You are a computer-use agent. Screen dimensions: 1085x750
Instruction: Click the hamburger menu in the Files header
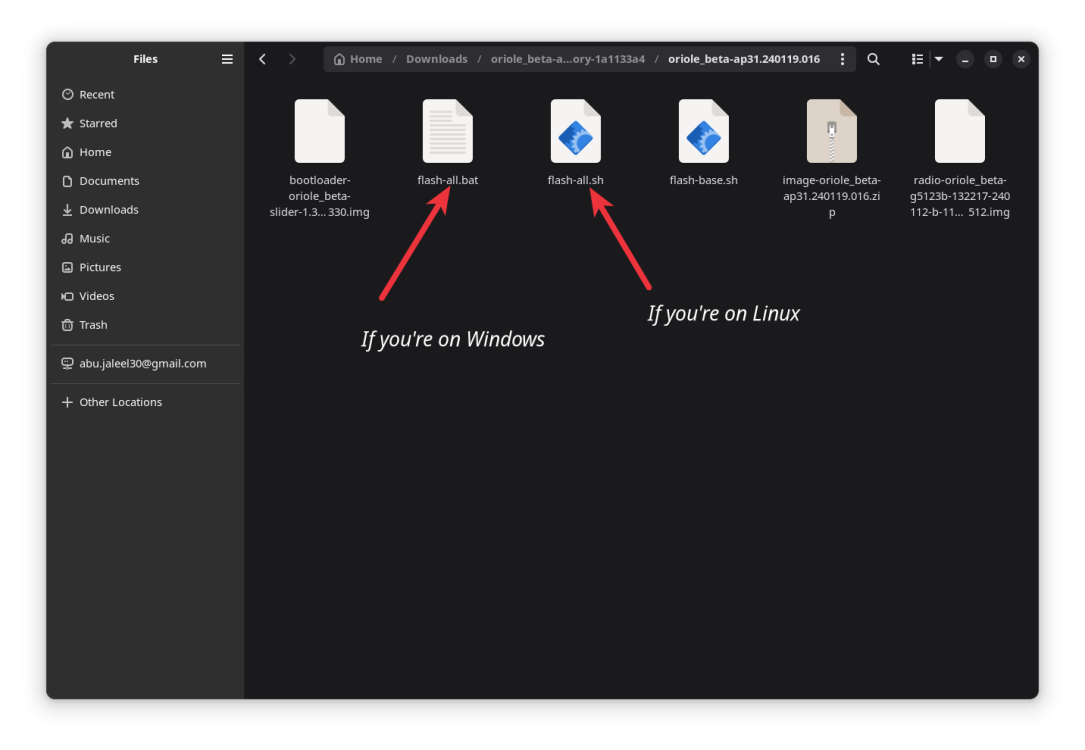point(227,58)
